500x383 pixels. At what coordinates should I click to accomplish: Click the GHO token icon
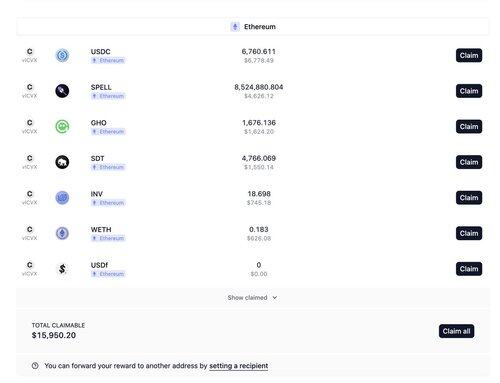[62, 126]
